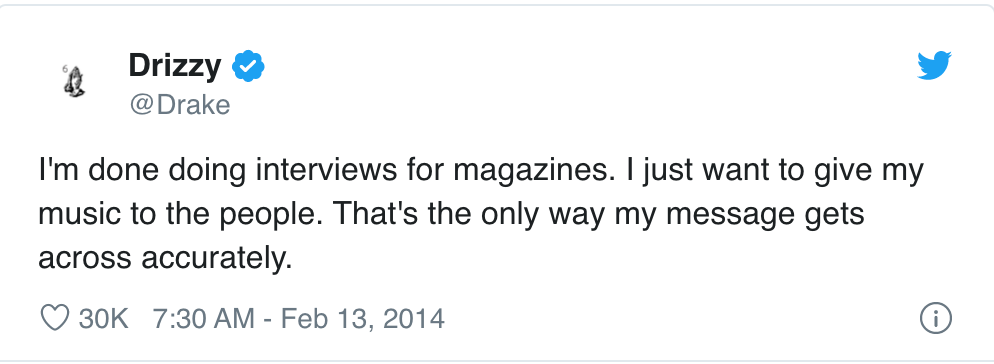Like the tweet with the heart icon

(x=55, y=318)
